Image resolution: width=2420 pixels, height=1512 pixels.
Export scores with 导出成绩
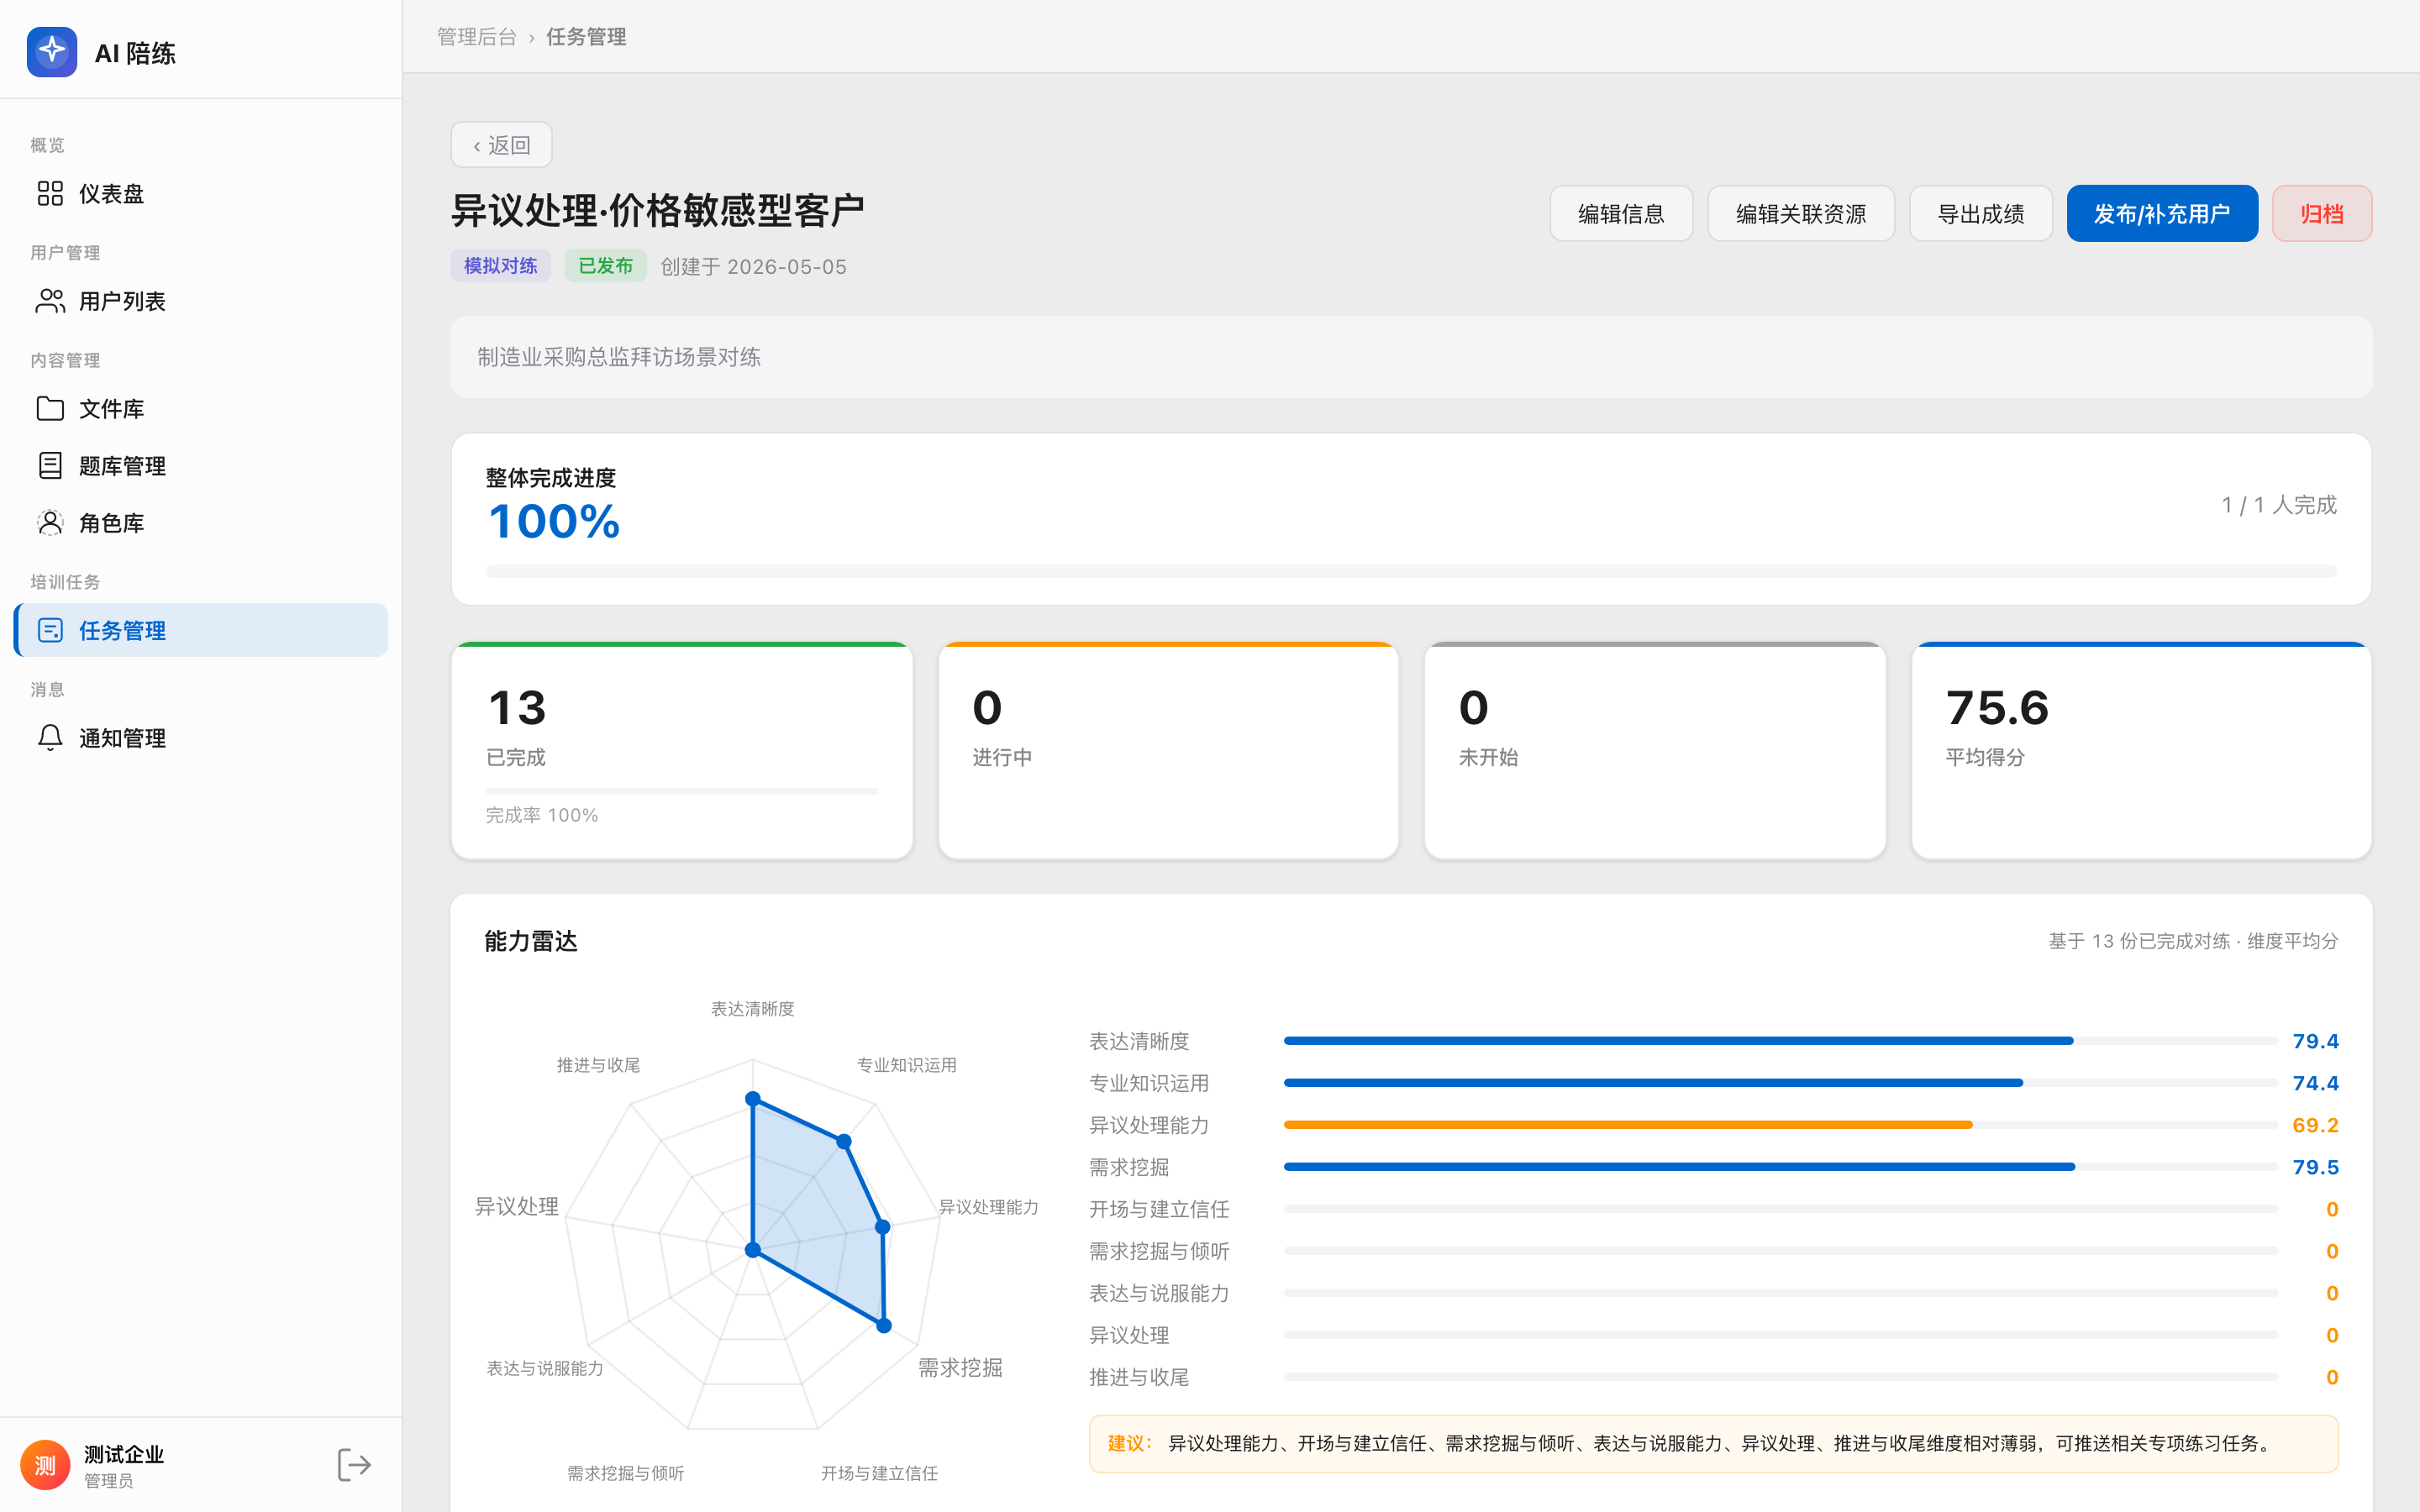(x=1980, y=213)
